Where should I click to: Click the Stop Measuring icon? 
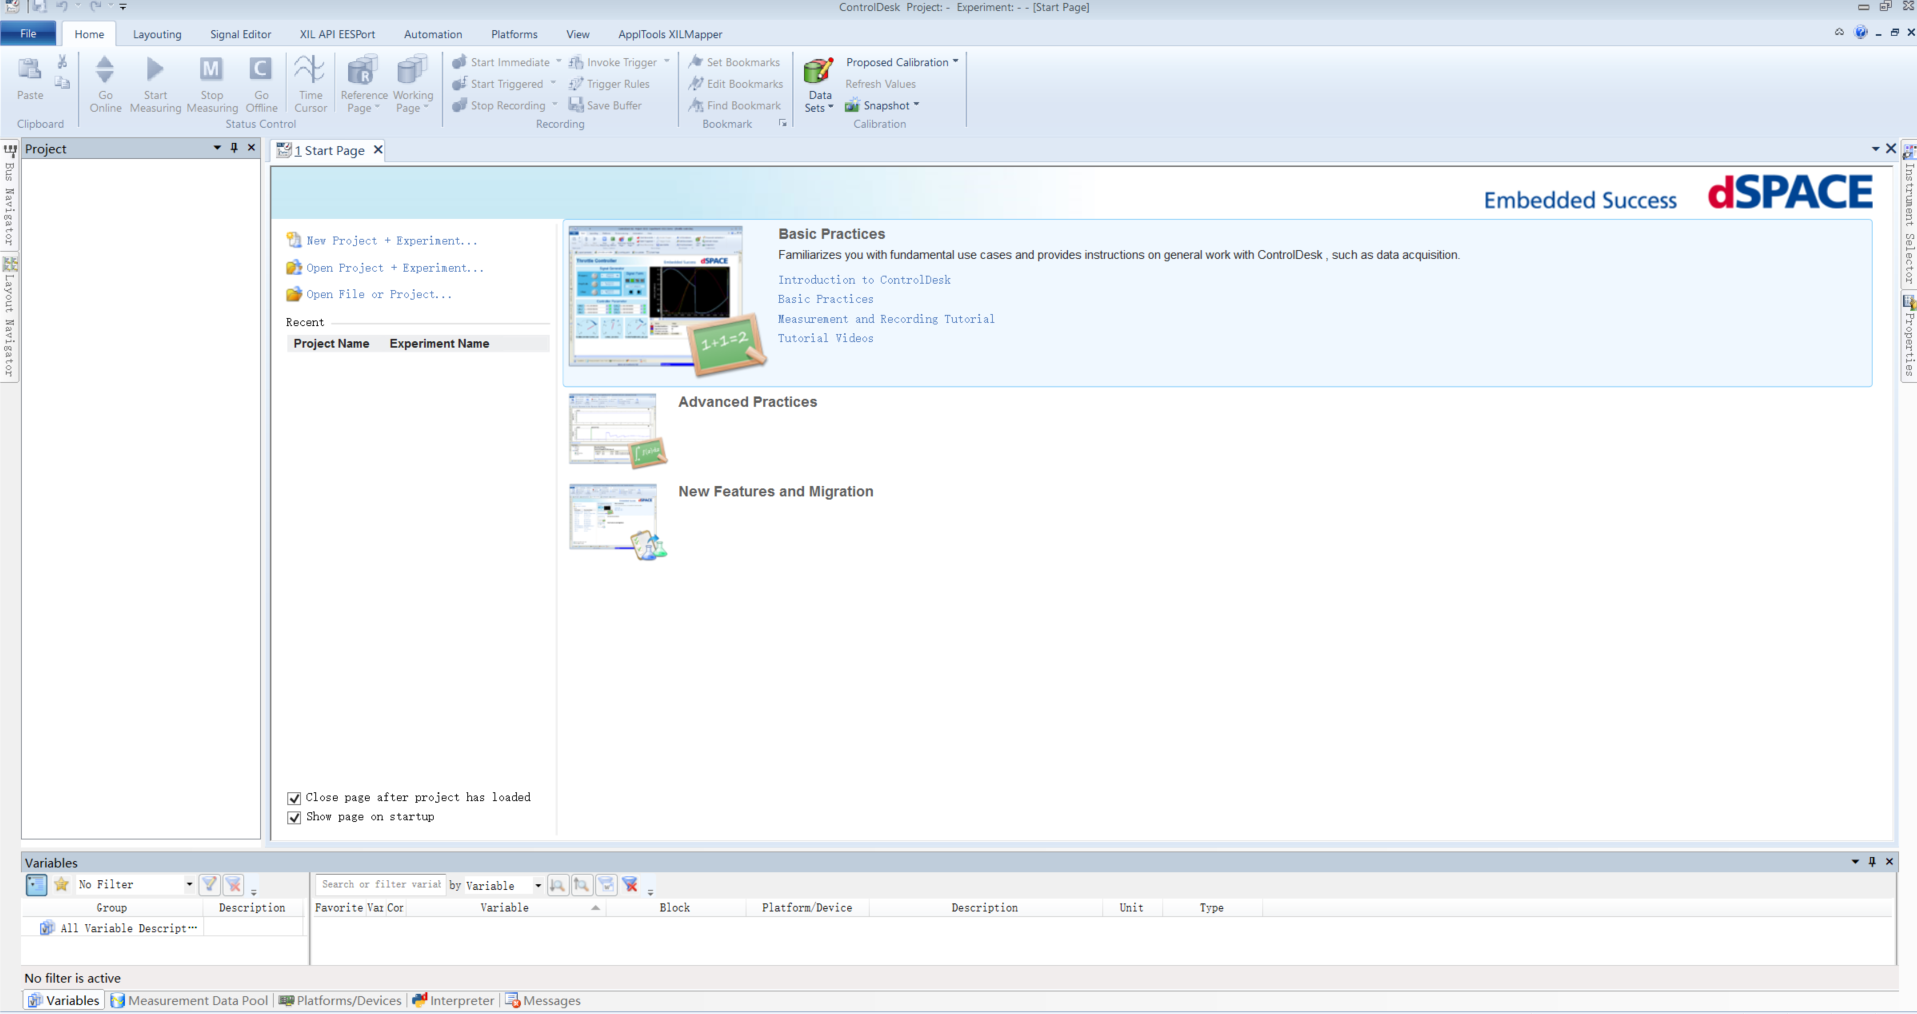pyautogui.click(x=211, y=71)
